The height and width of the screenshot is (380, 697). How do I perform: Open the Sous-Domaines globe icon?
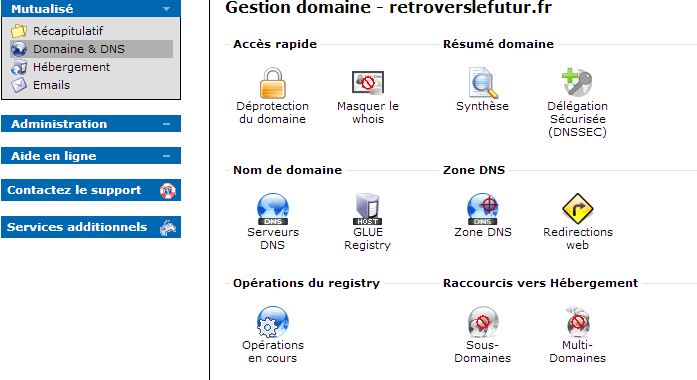point(482,322)
